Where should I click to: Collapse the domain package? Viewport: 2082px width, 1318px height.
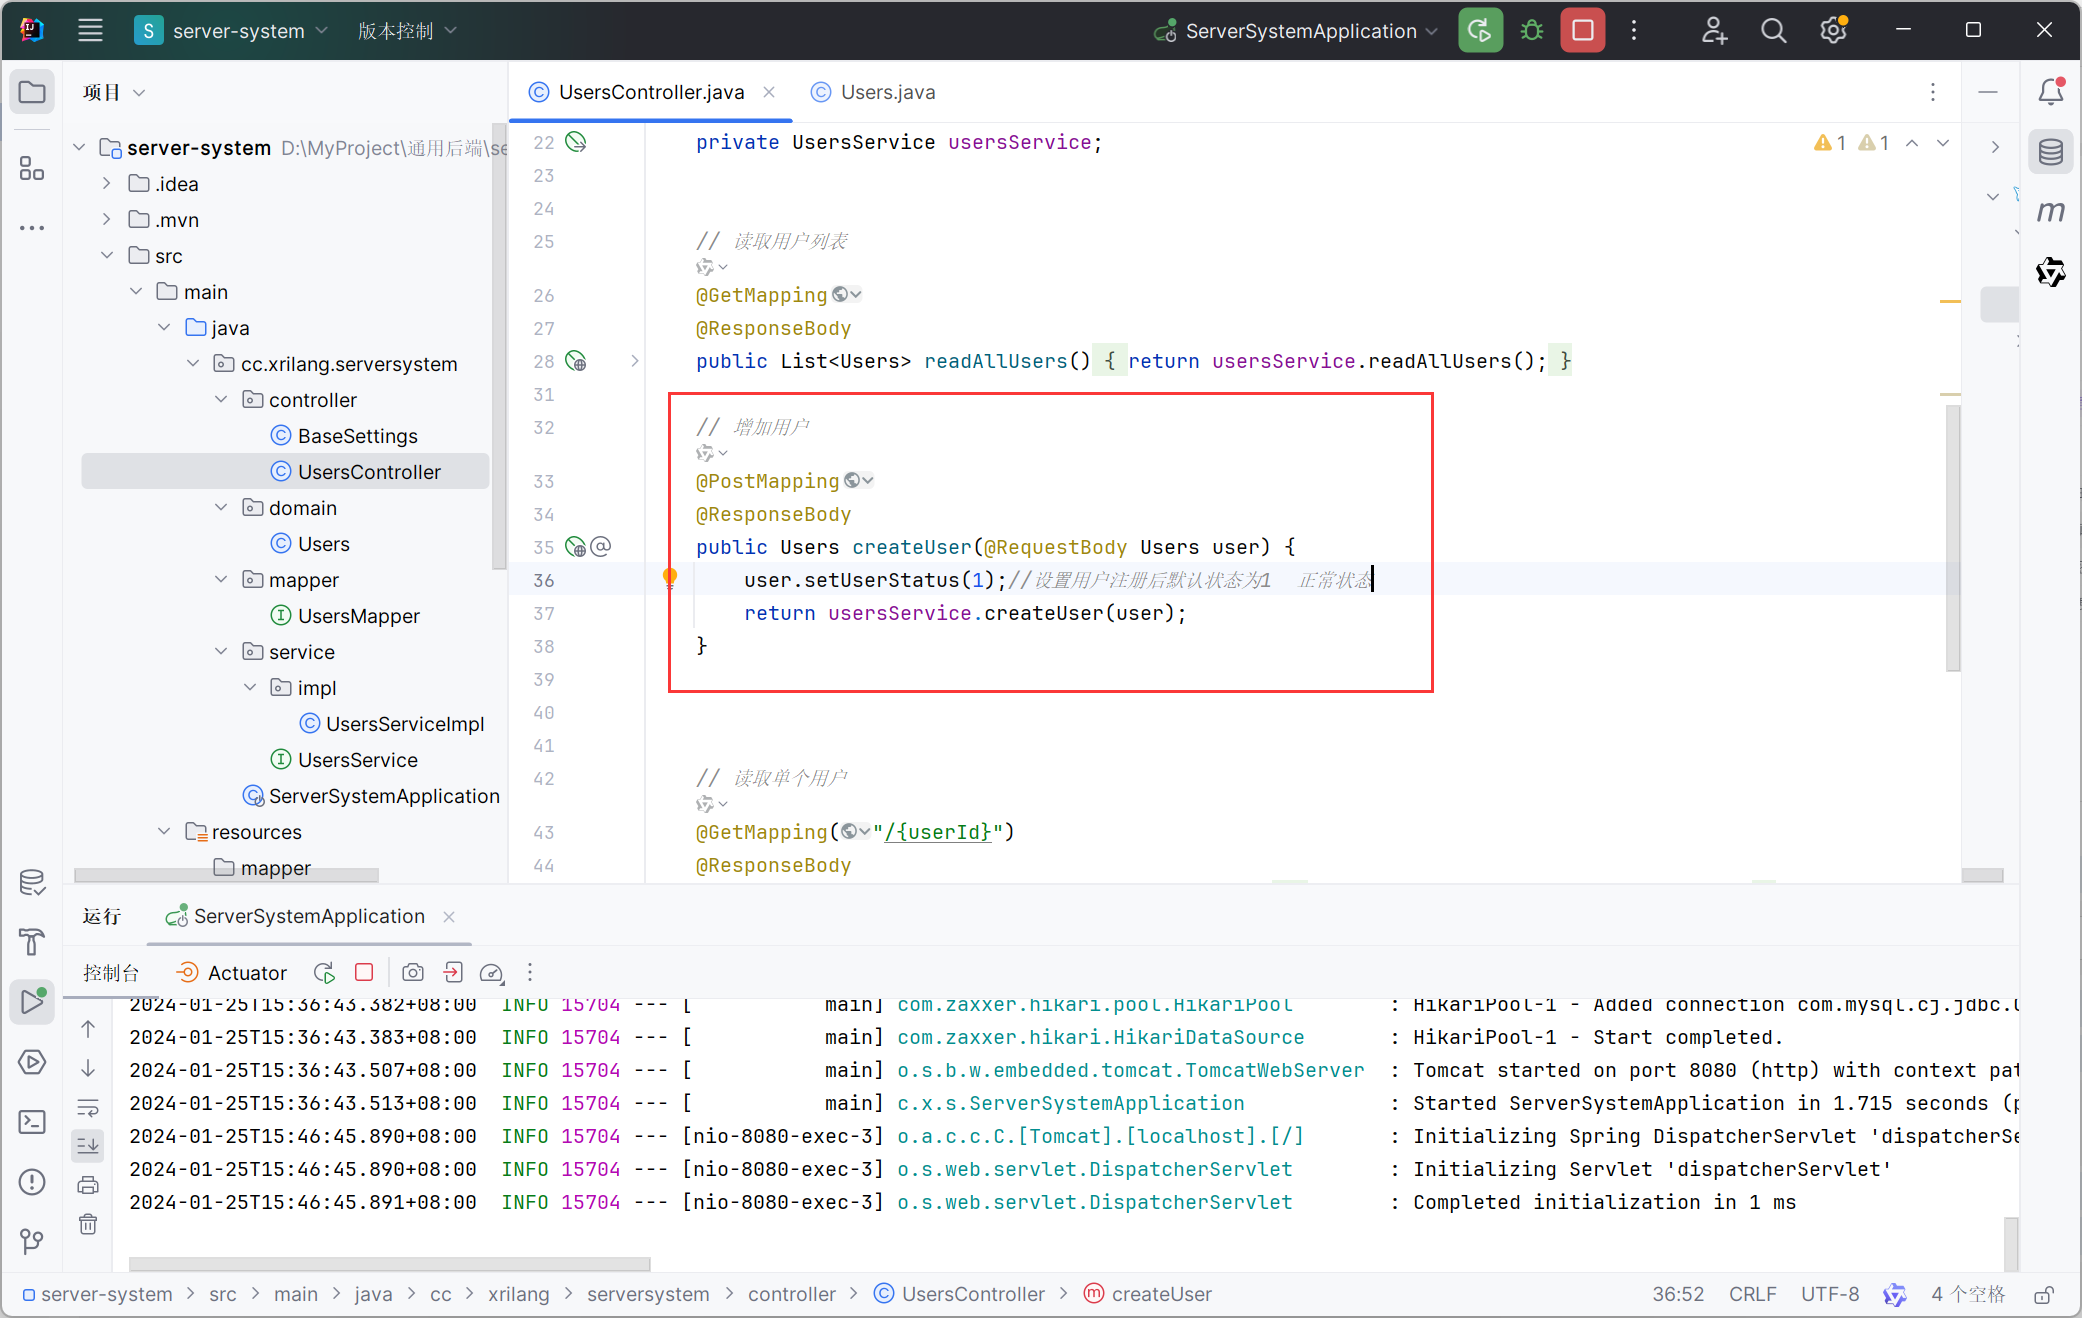tap(221, 507)
